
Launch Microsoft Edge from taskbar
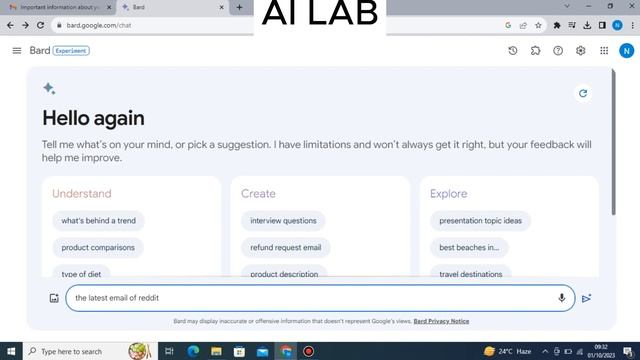193,351
